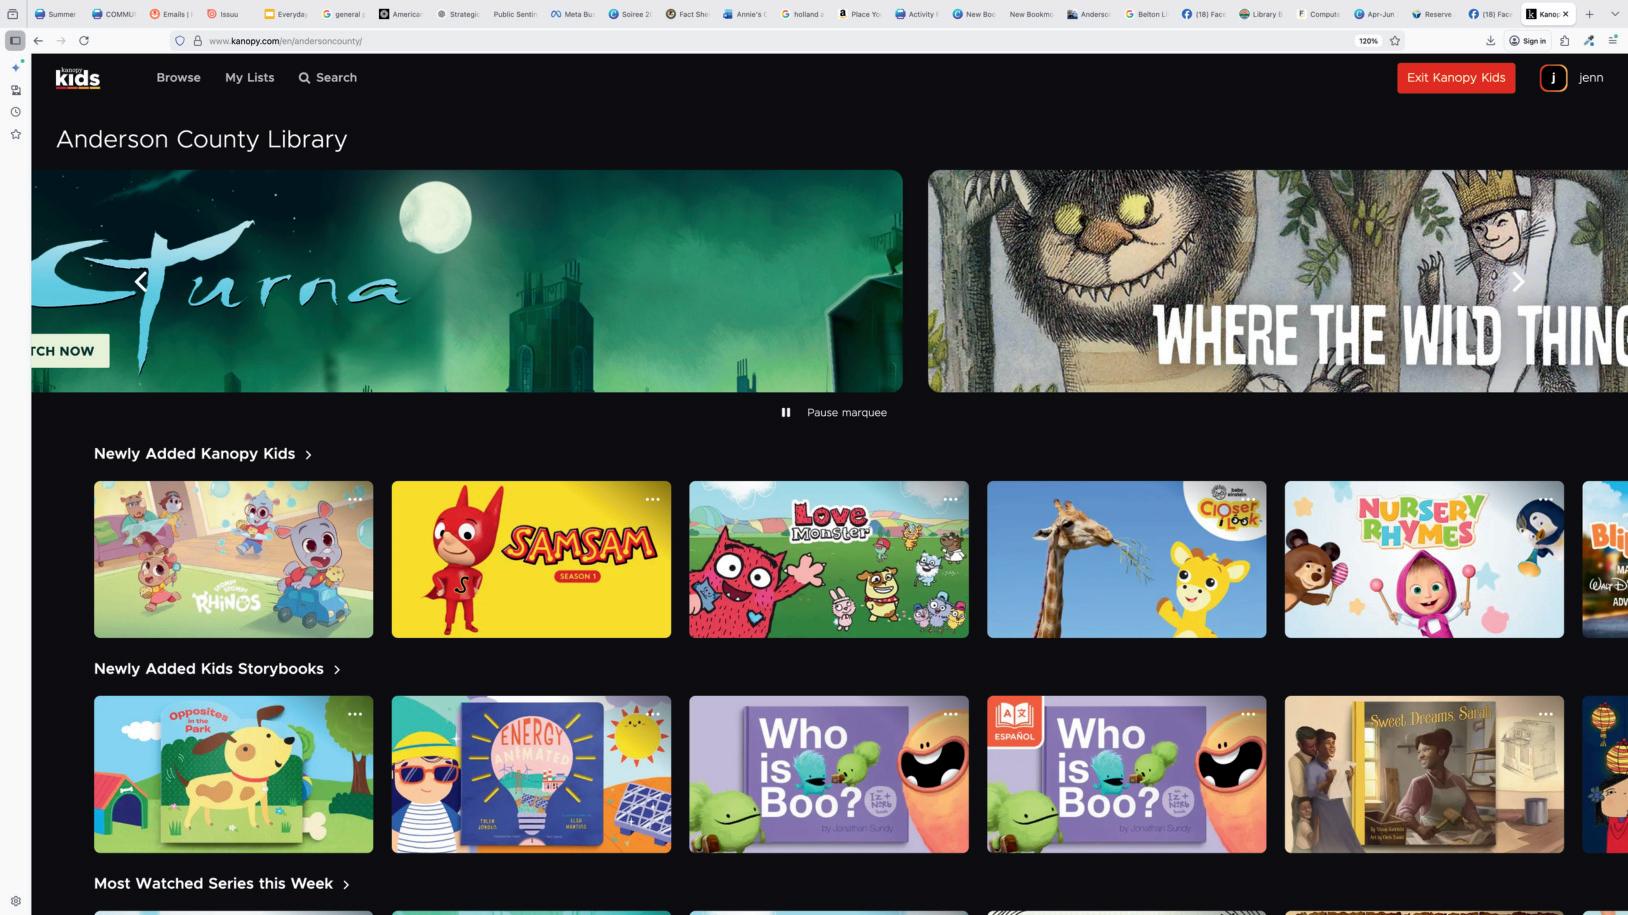
Task: Open three-dot menu on Love Monster card
Action: [x=950, y=499]
